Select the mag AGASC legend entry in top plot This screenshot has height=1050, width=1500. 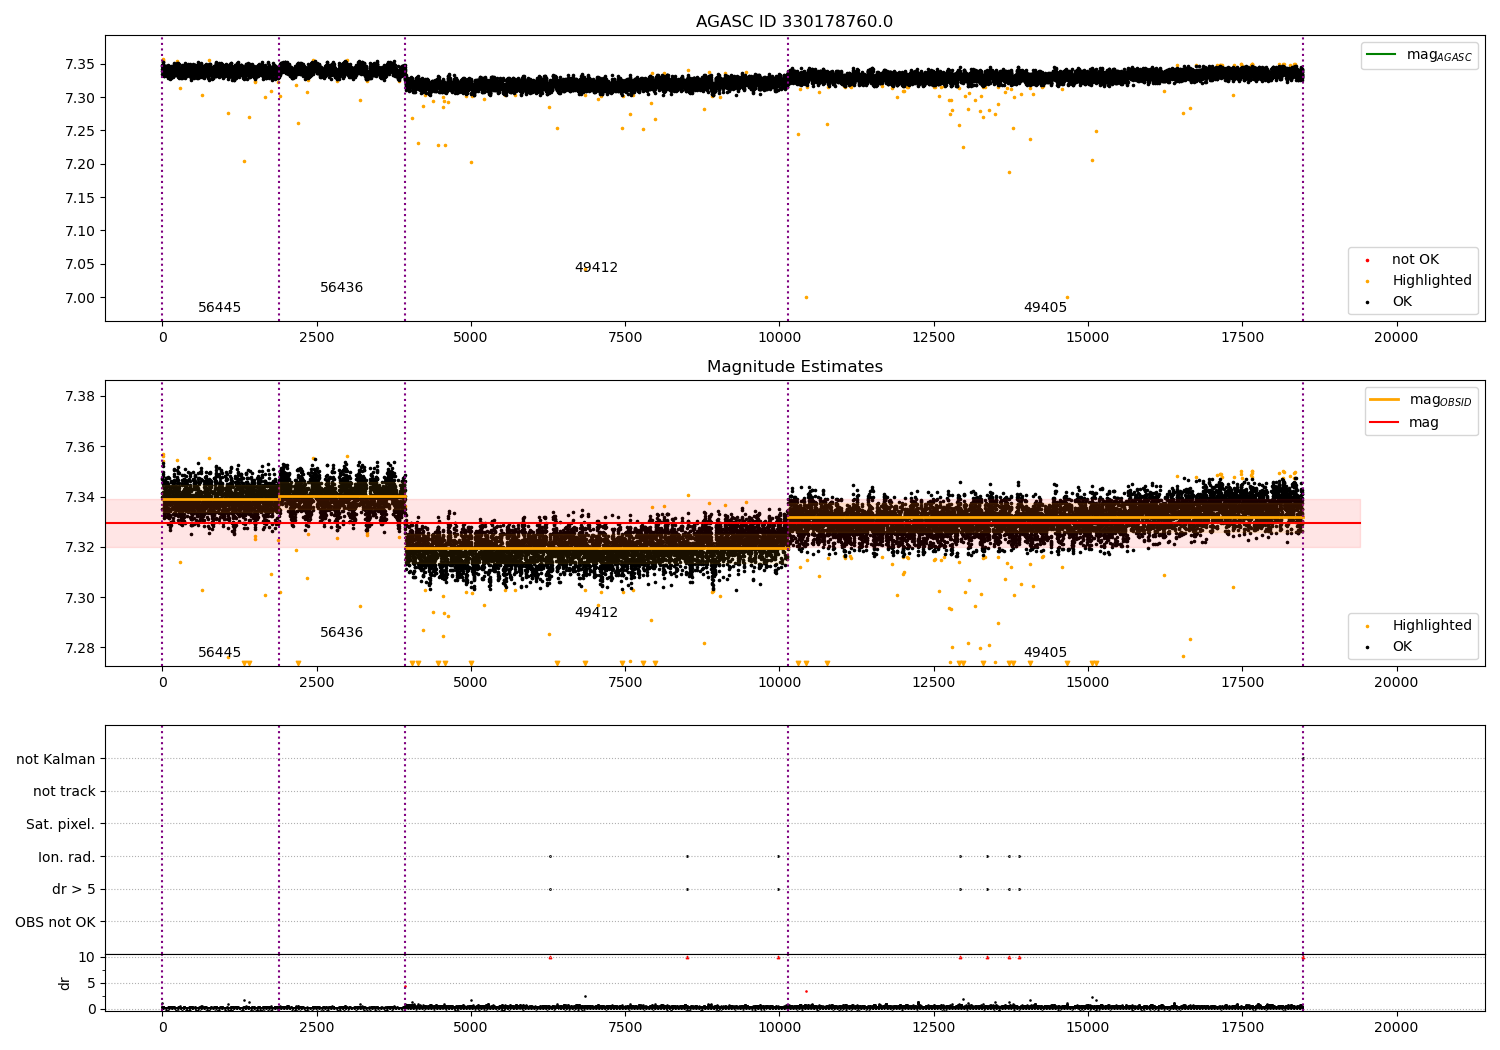tap(1419, 55)
